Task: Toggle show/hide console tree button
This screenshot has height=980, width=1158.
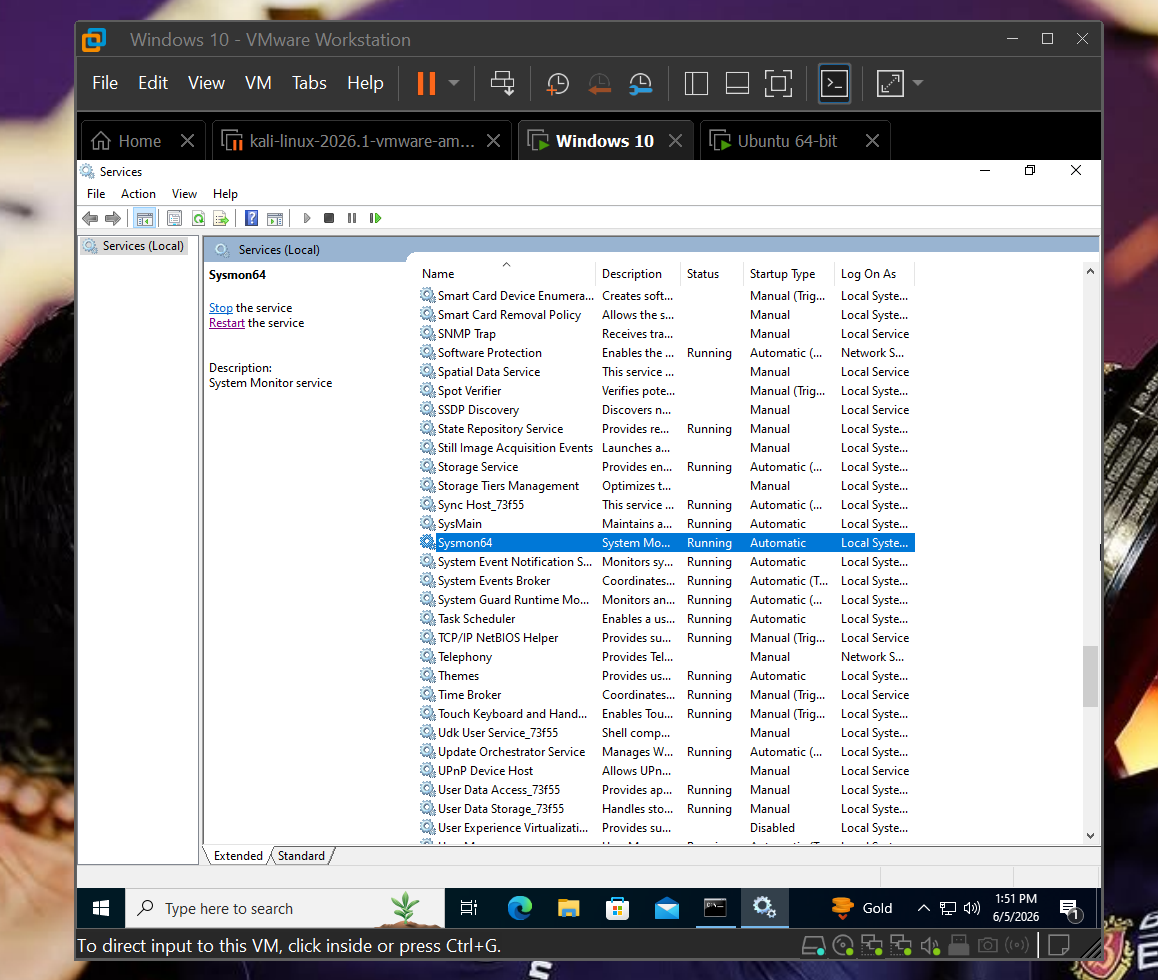Action: pos(145,218)
